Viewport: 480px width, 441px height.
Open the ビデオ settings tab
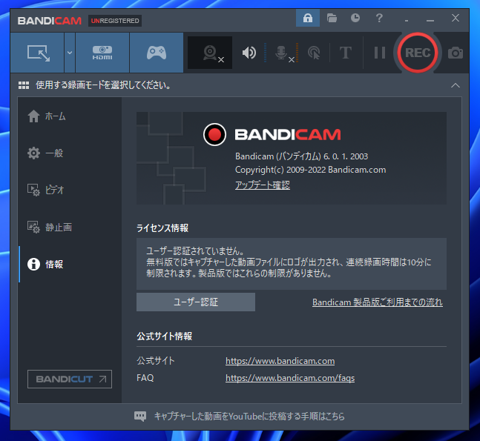tap(46, 190)
